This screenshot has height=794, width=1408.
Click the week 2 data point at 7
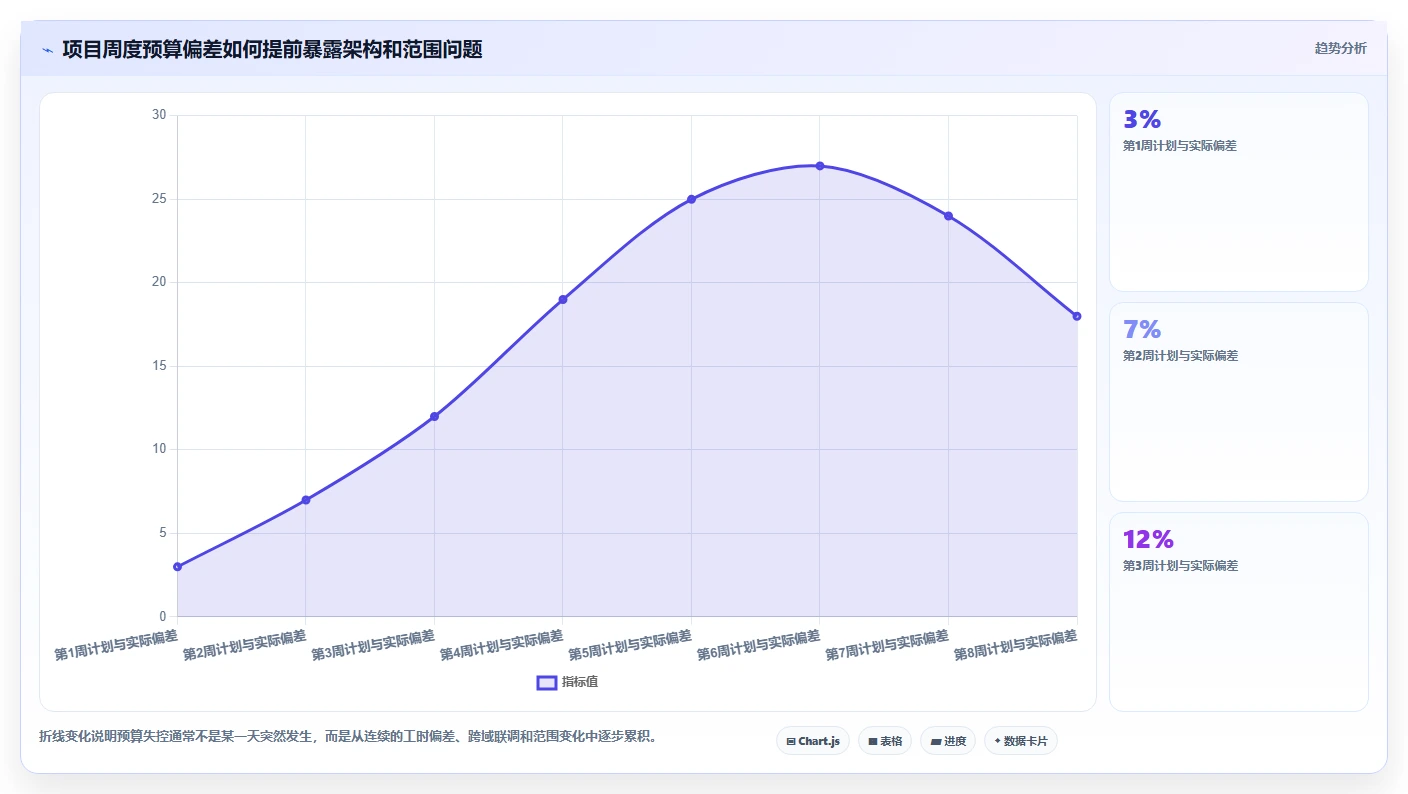(x=306, y=500)
